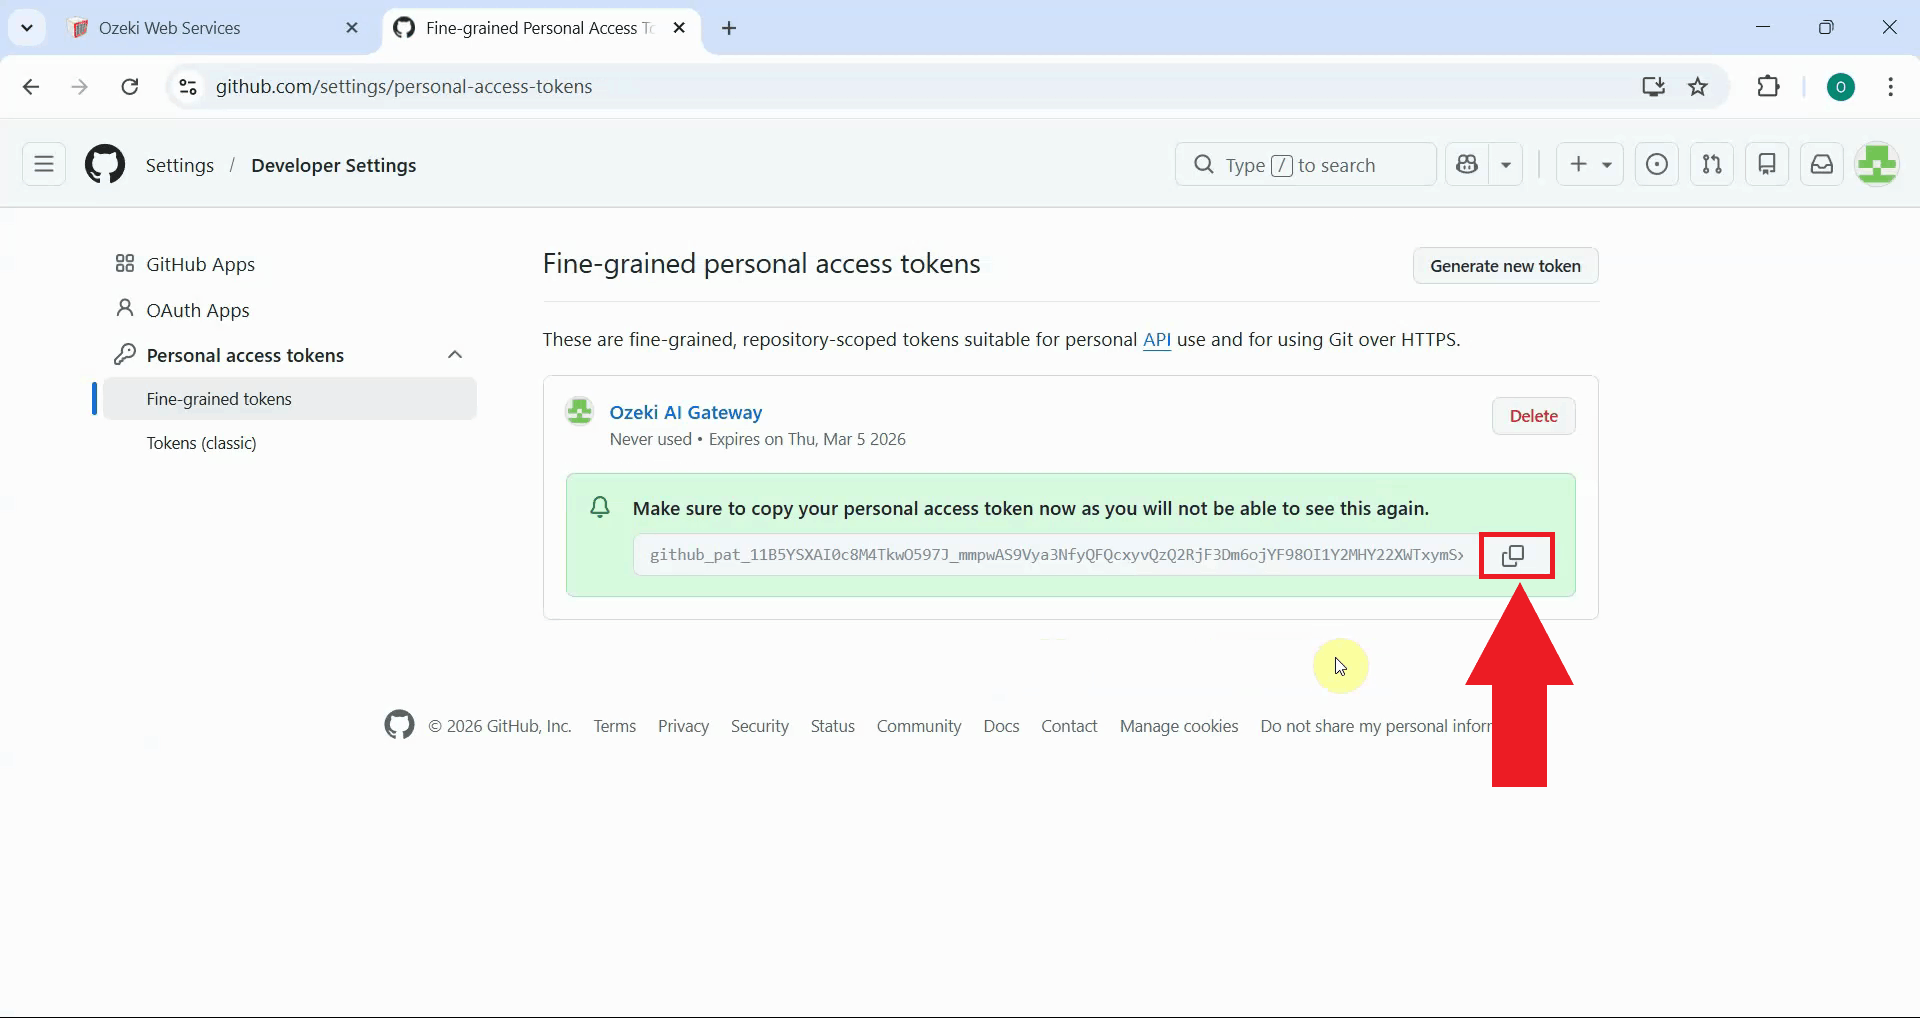Open the Issues icon in header
Image resolution: width=1920 pixels, height=1018 pixels.
coord(1656,165)
